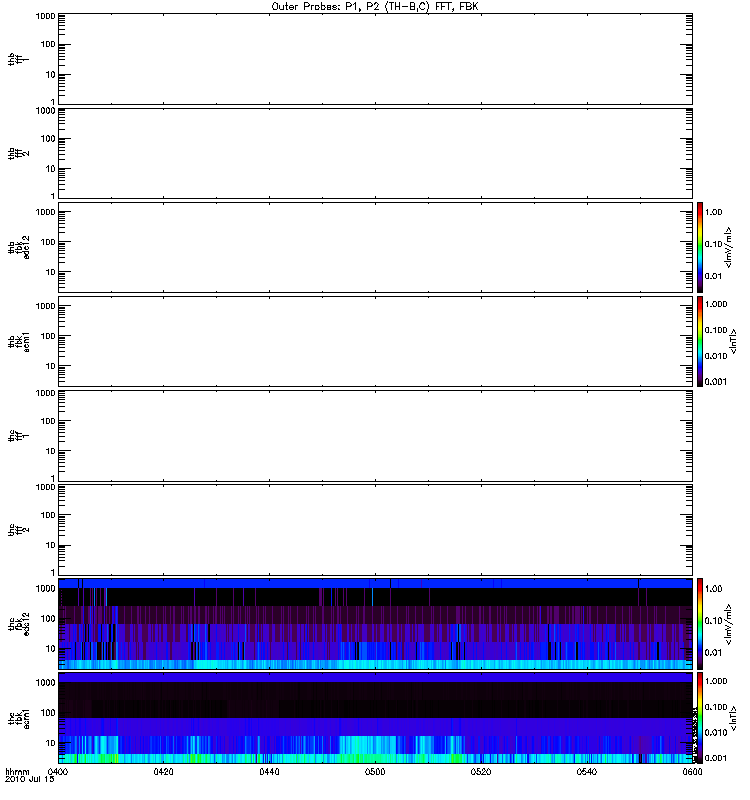Image resolution: width=750 pixels, height=800 pixels.
Task: Click the 'thb fff 1' y-axis label
Action: 19,59
